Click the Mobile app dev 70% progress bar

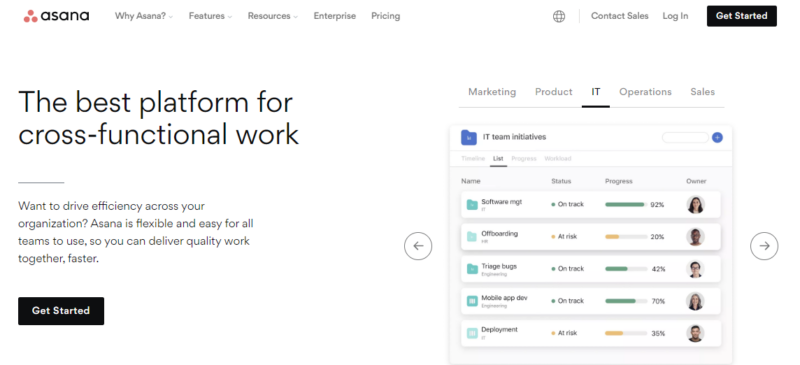click(x=626, y=301)
